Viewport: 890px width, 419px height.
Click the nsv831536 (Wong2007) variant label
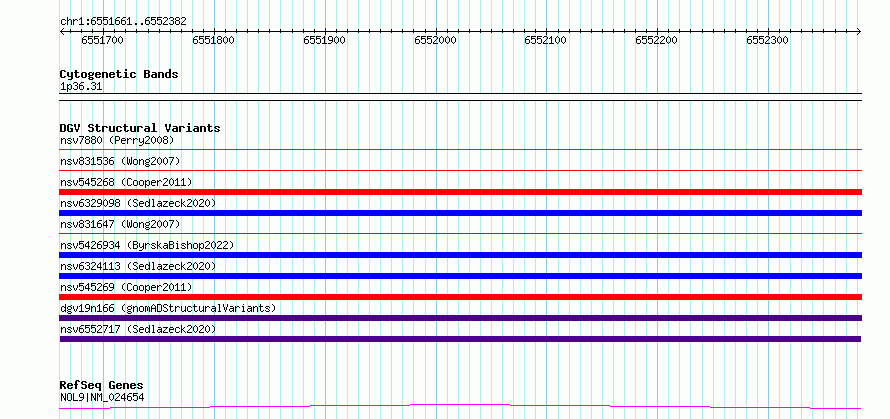click(x=120, y=161)
